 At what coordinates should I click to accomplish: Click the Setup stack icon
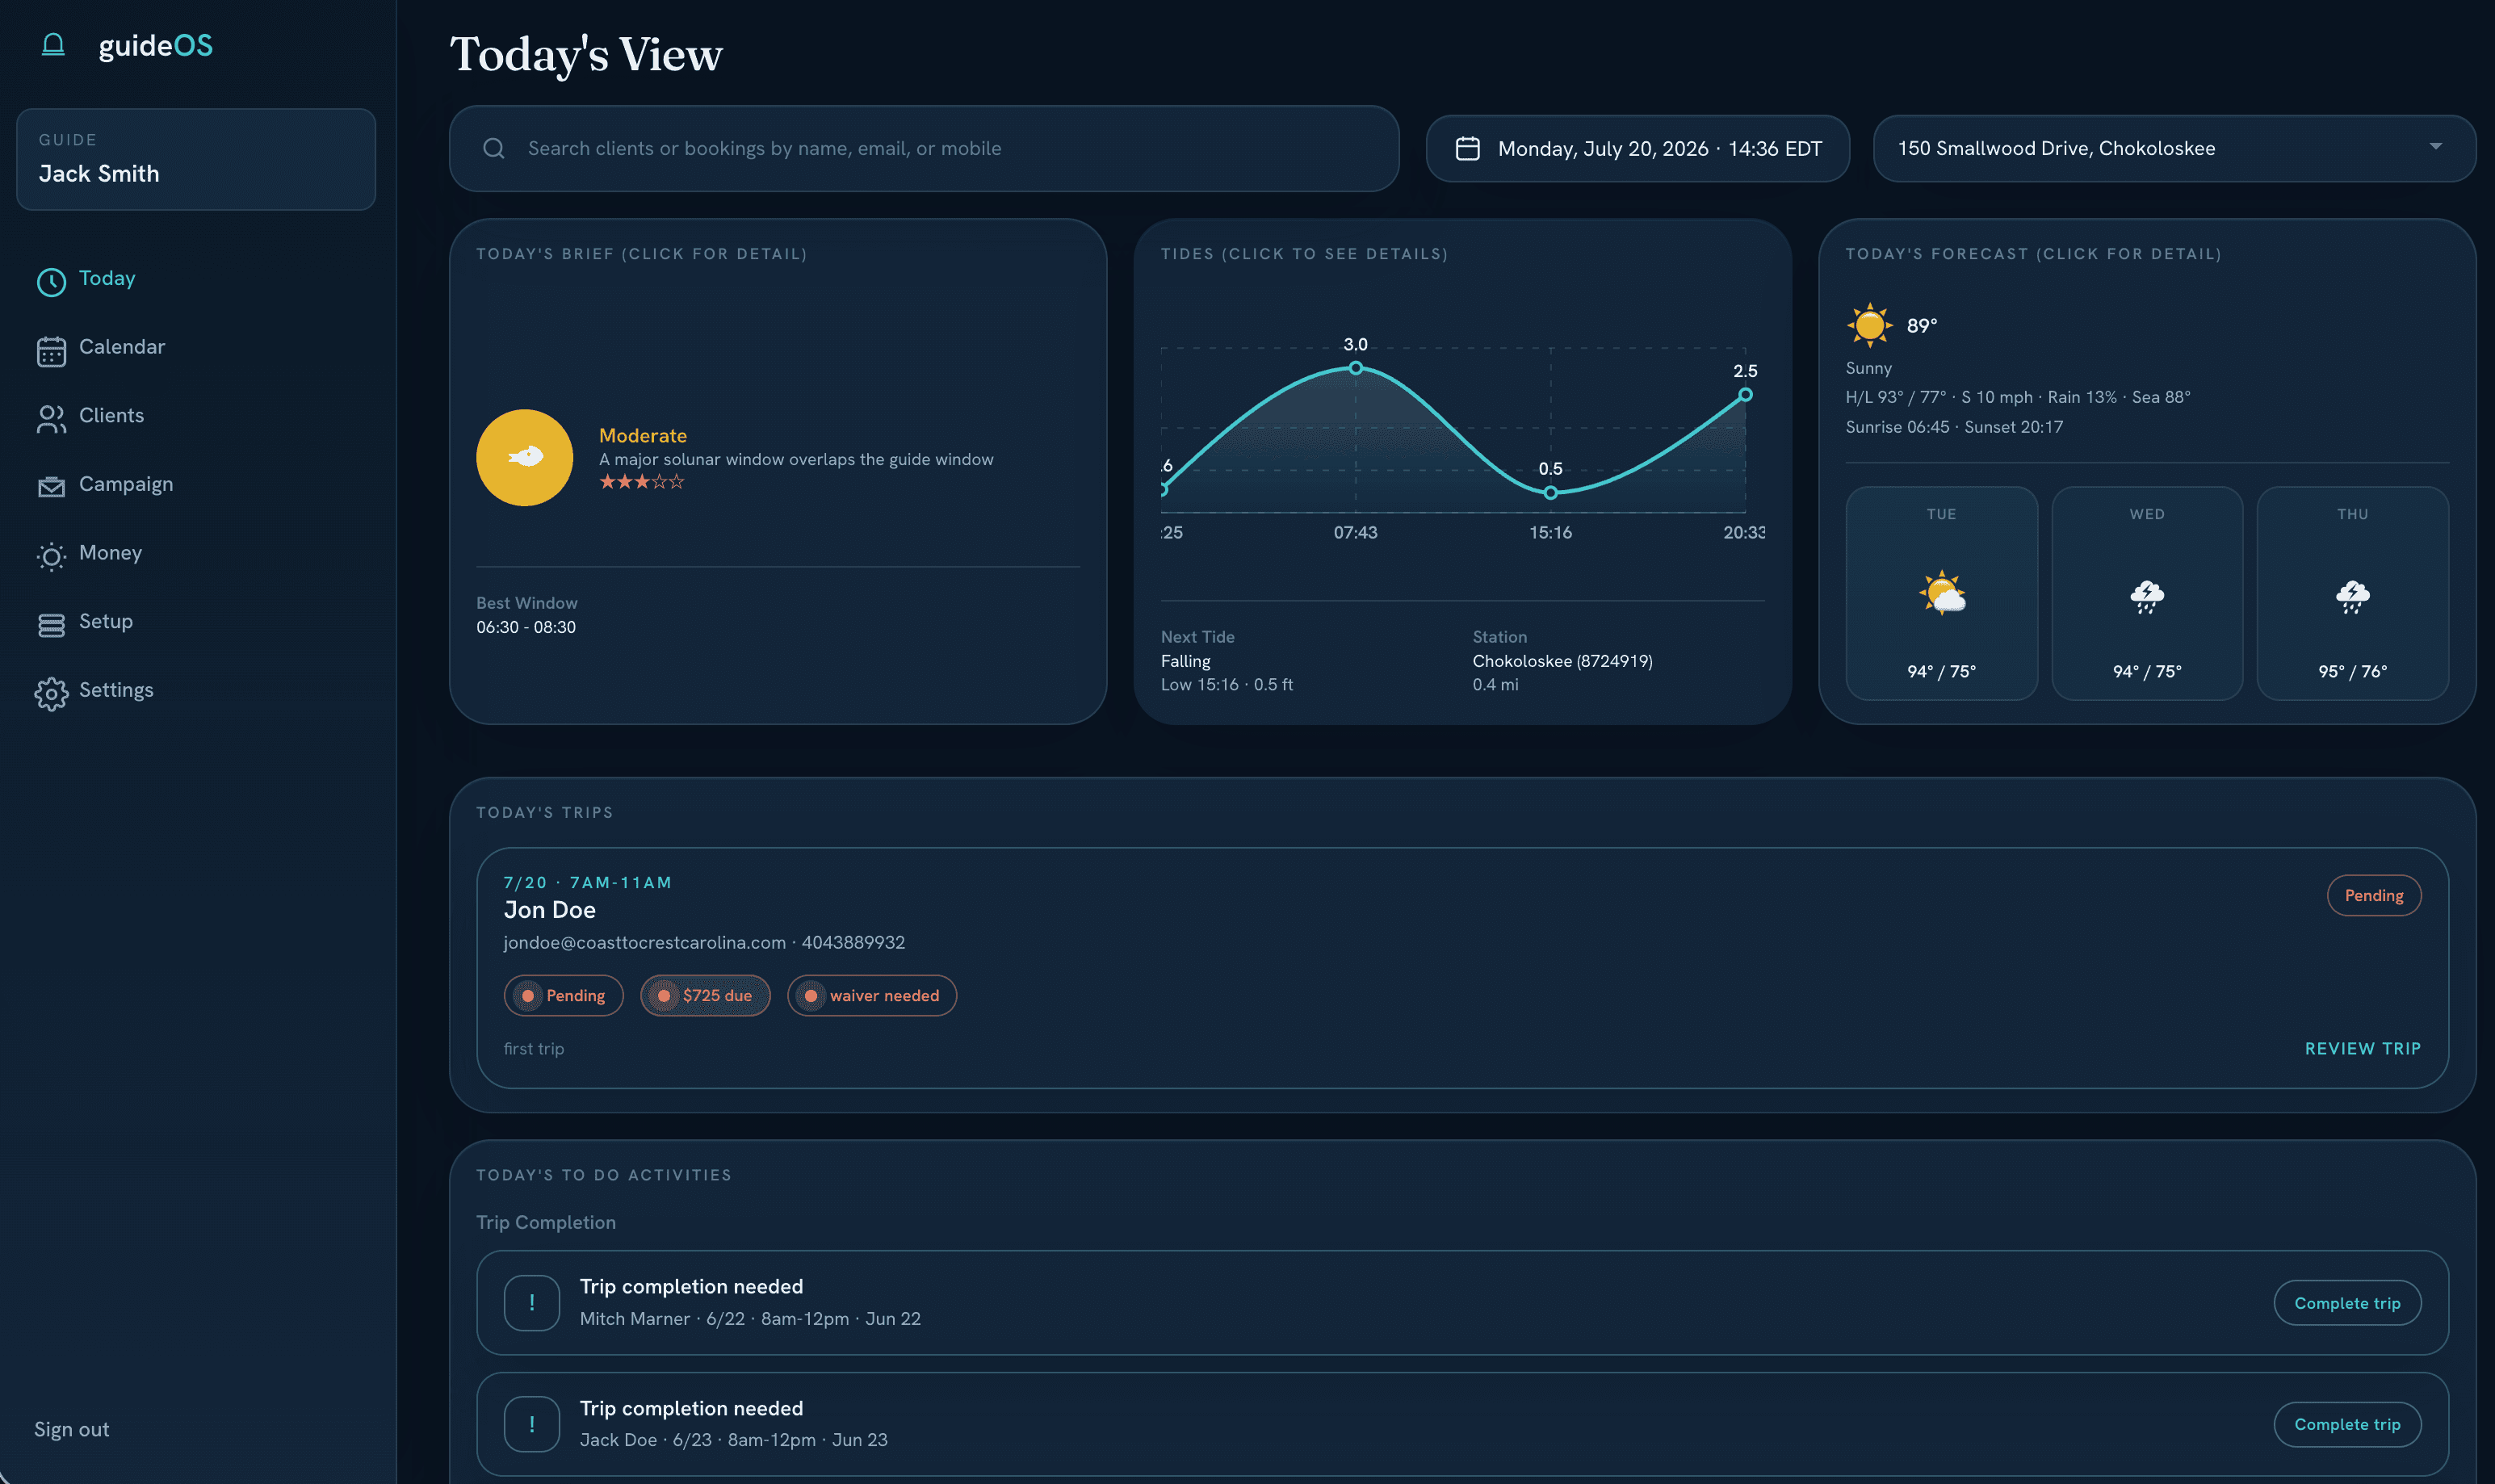pyautogui.click(x=51, y=625)
